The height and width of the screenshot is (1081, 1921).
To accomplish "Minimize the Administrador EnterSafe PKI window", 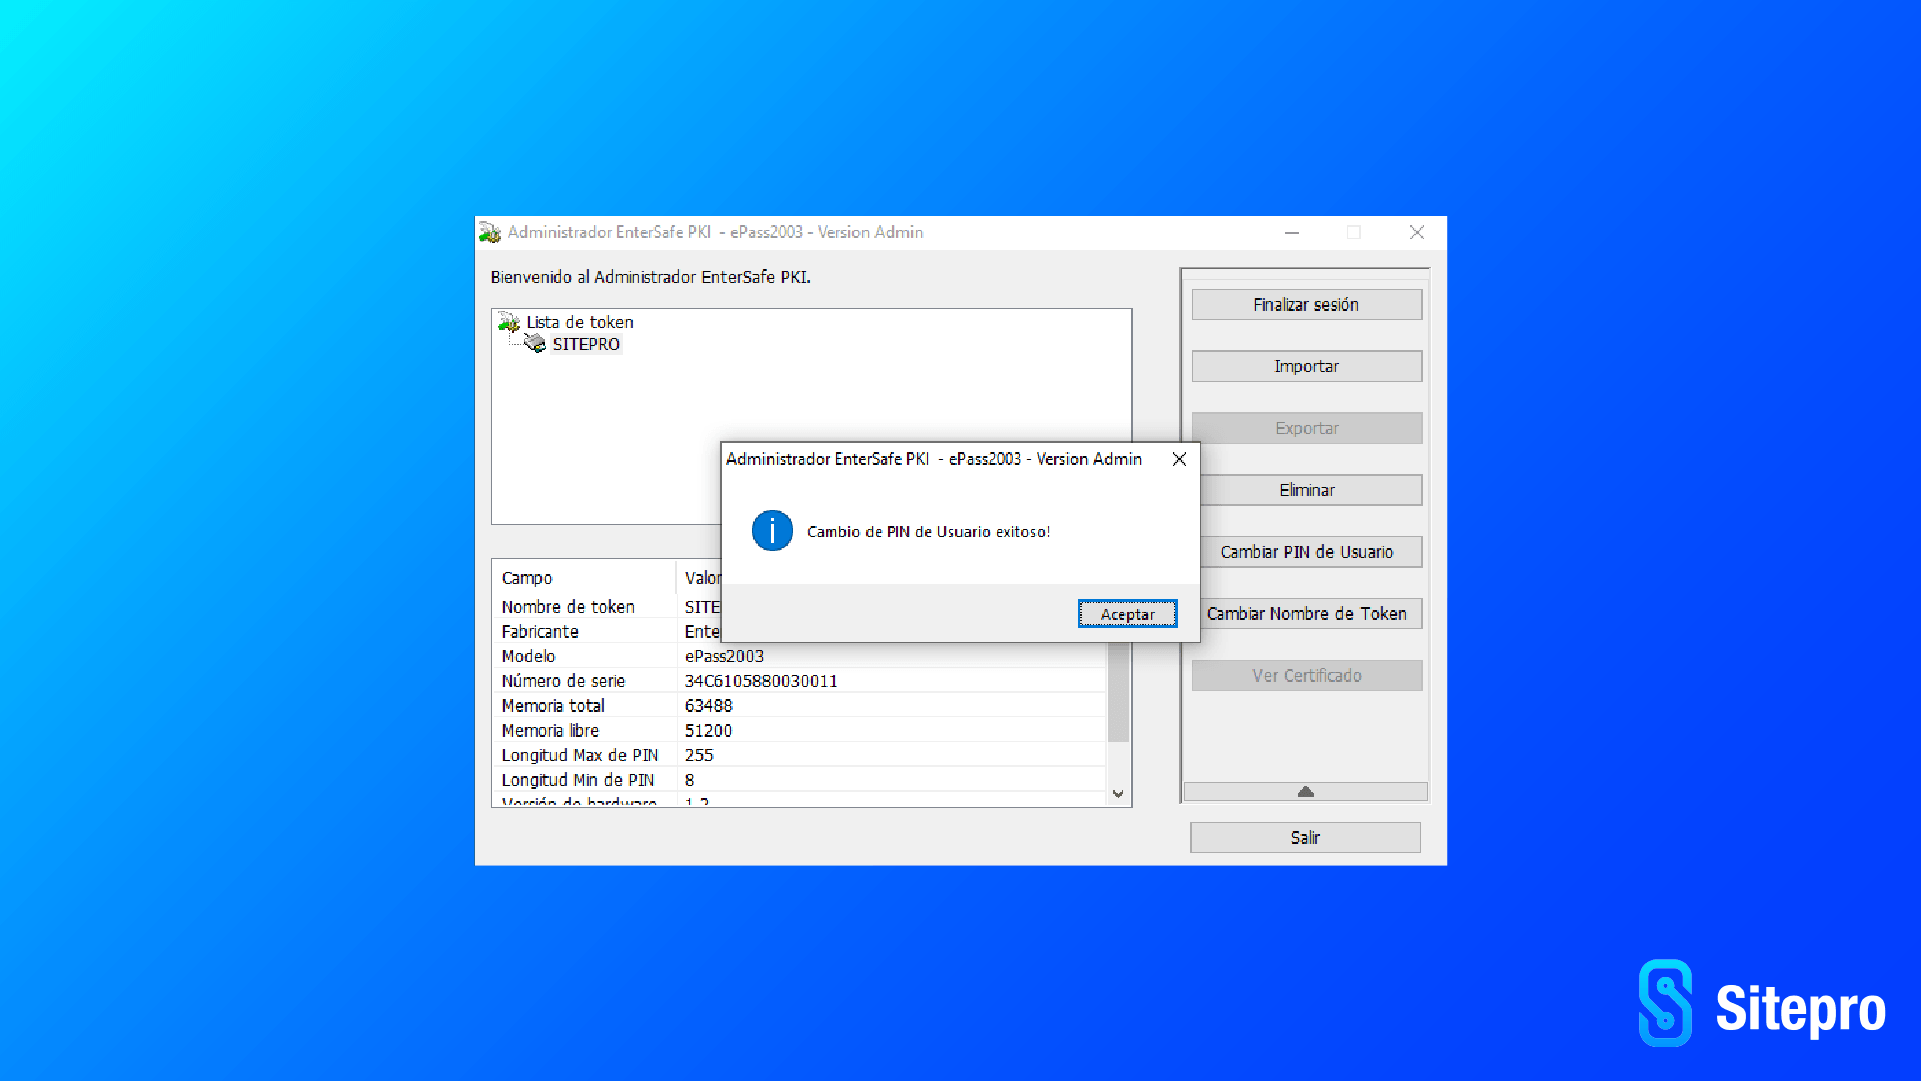I will pyautogui.click(x=1292, y=233).
